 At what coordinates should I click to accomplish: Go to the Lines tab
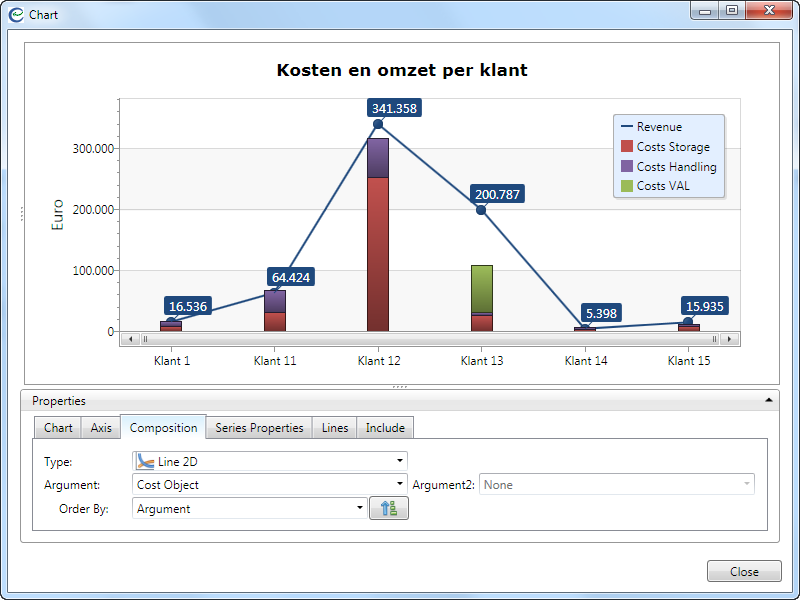tap(335, 428)
